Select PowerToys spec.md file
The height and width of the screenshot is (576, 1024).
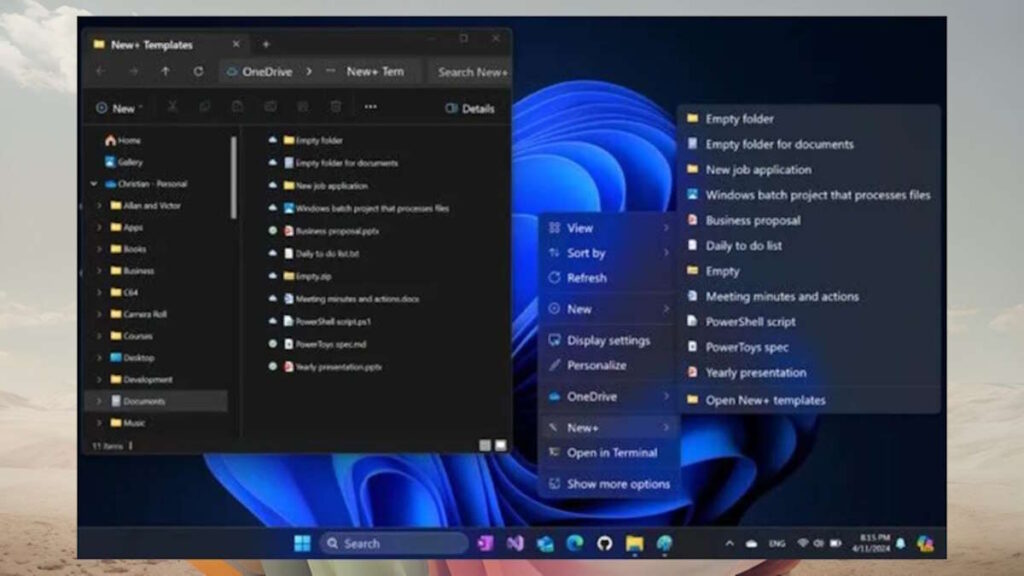point(325,344)
